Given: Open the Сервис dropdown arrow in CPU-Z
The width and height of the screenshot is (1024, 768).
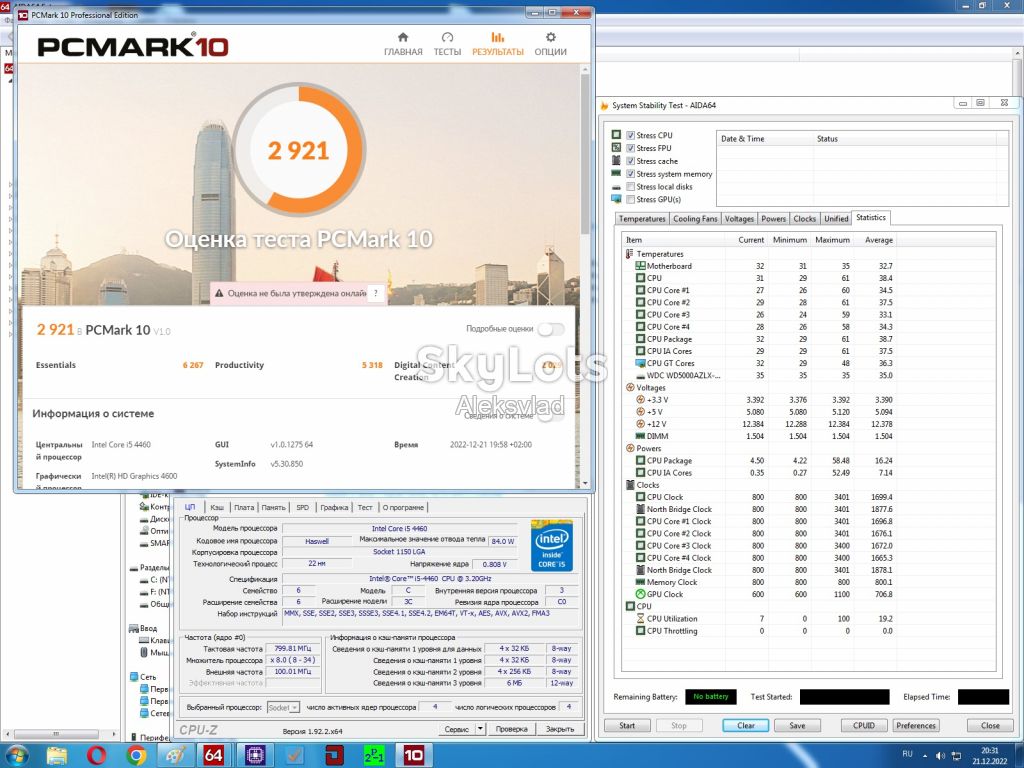Looking at the screenshot, I should click(x=480, y=729).
